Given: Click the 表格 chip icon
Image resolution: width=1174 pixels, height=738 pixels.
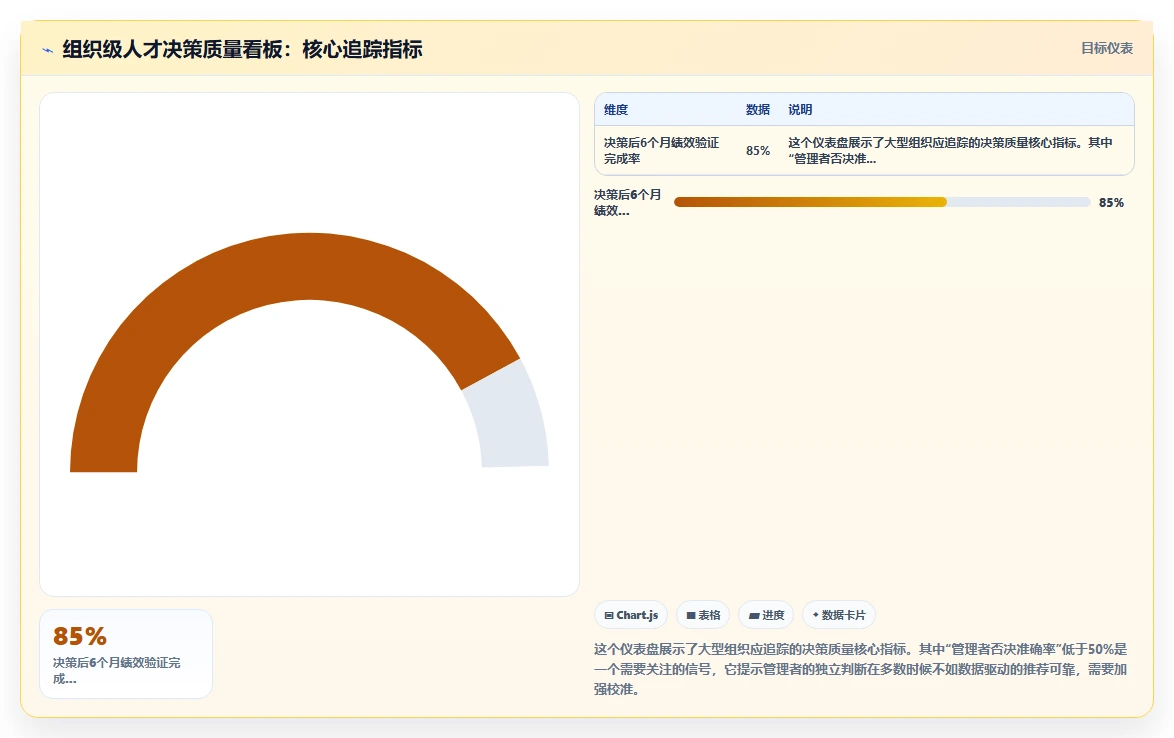Looking at the screenshot, I should point(691,615).
